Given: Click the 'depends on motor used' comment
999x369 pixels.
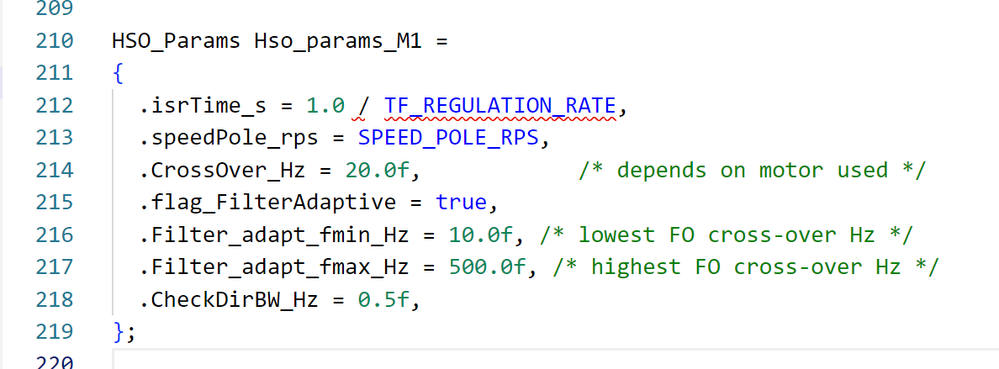Looking at the screenshot, I should pyautogui.click(x=752, y=171).
